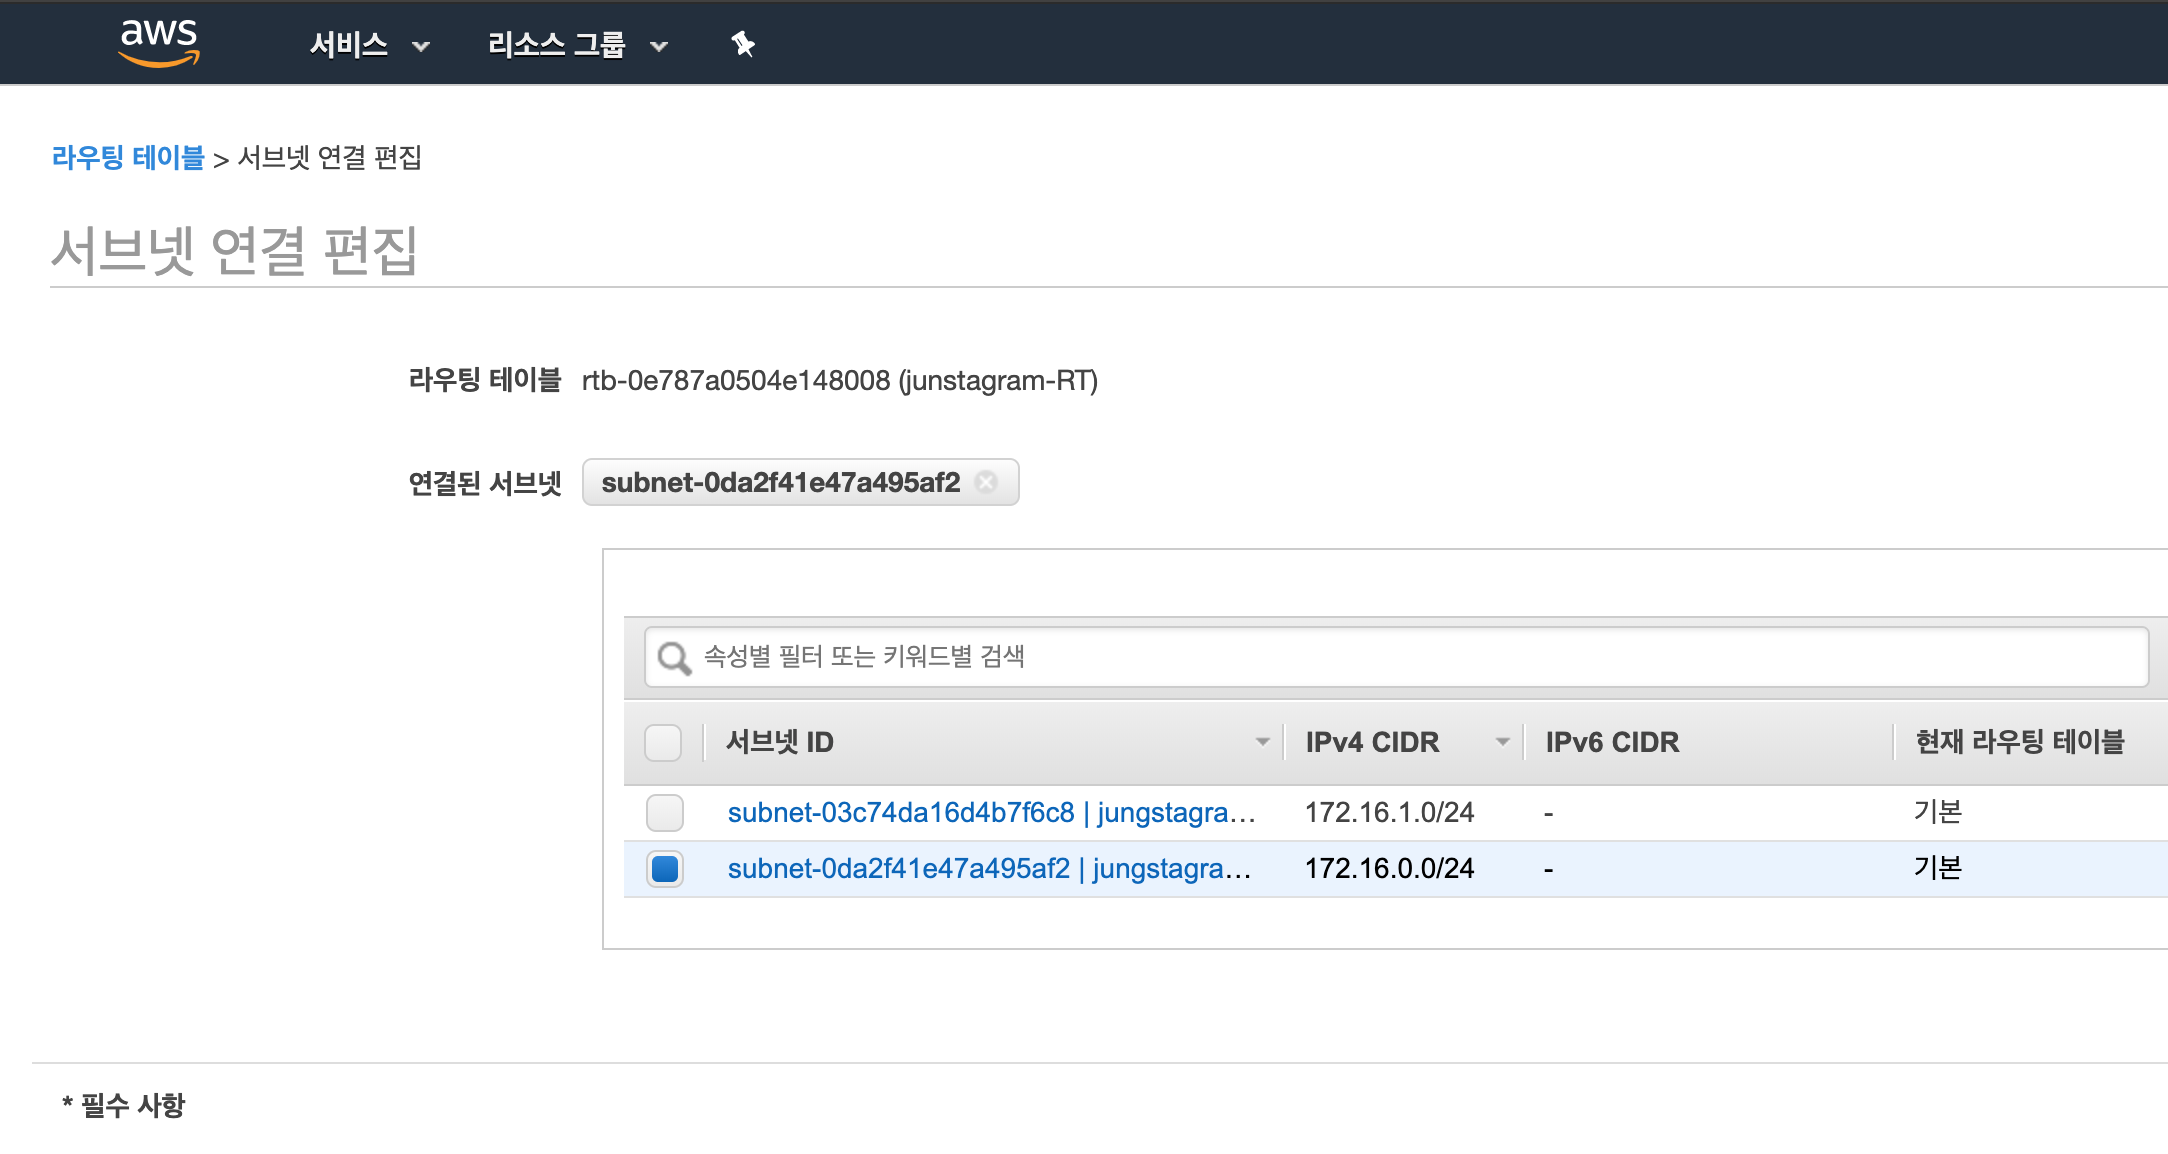Click the IPv6 CIDR column header
Viewport: 2168px width, 1154px height.
tap(1612, 742)
